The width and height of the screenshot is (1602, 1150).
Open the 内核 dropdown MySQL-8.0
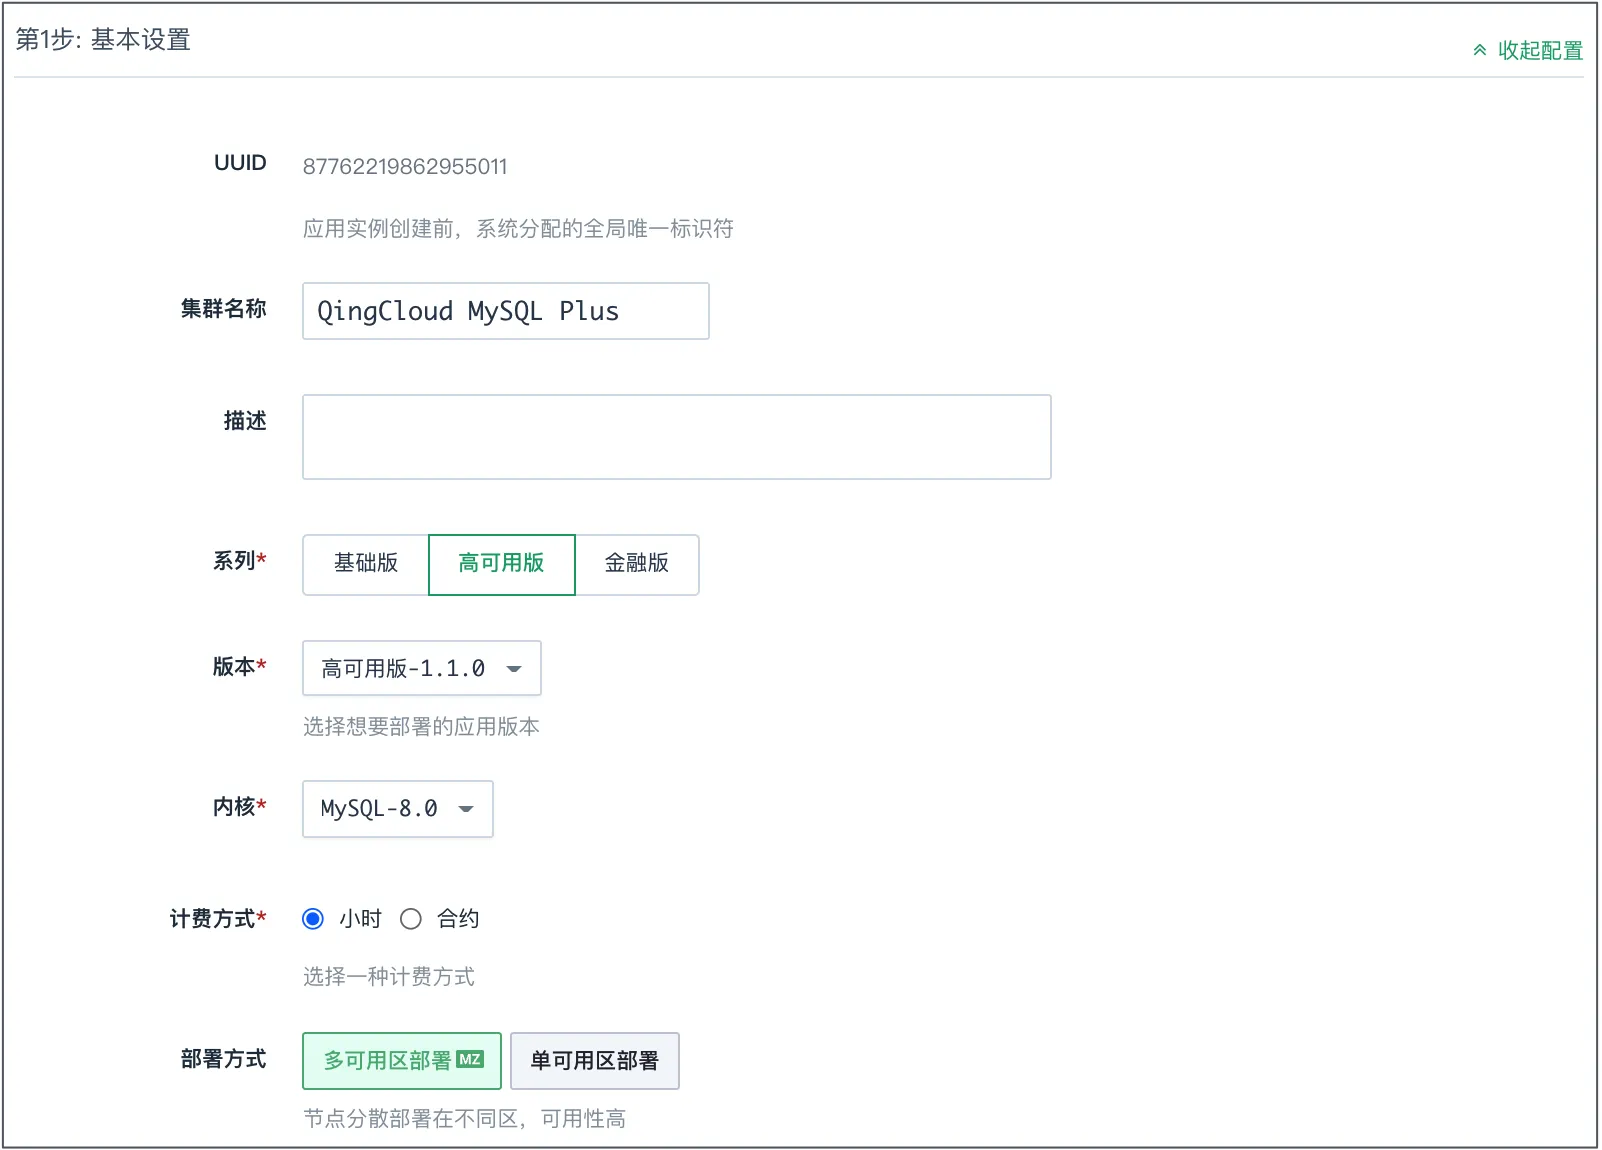coord(398,808)
